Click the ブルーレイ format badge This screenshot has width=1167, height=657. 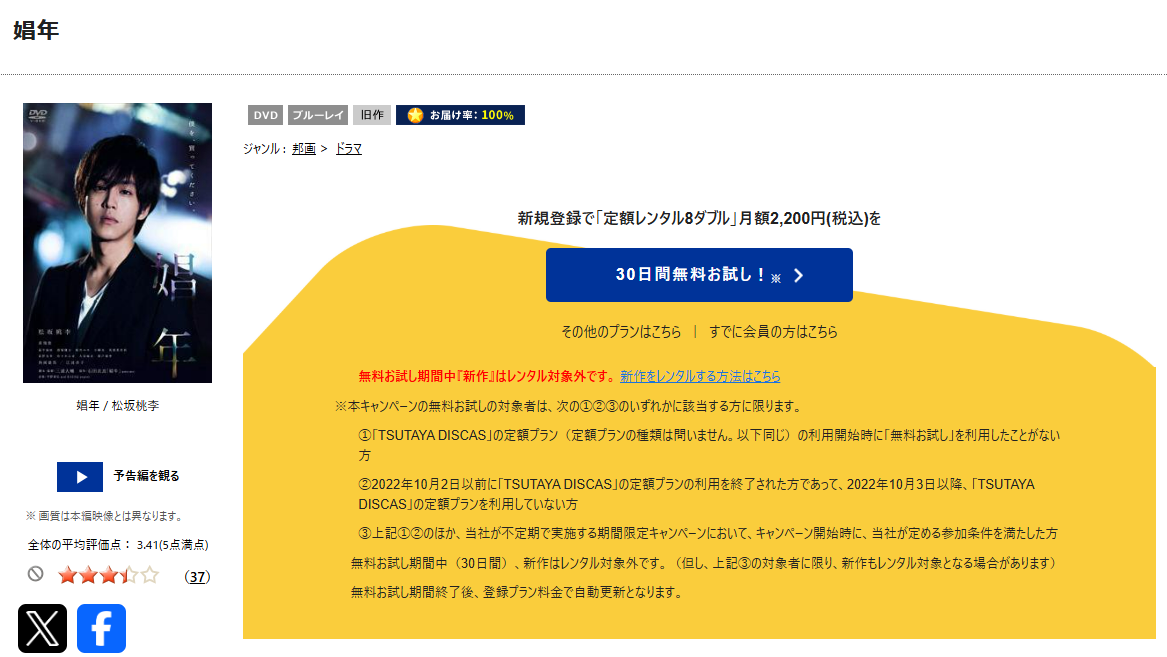tap(318, 114)
